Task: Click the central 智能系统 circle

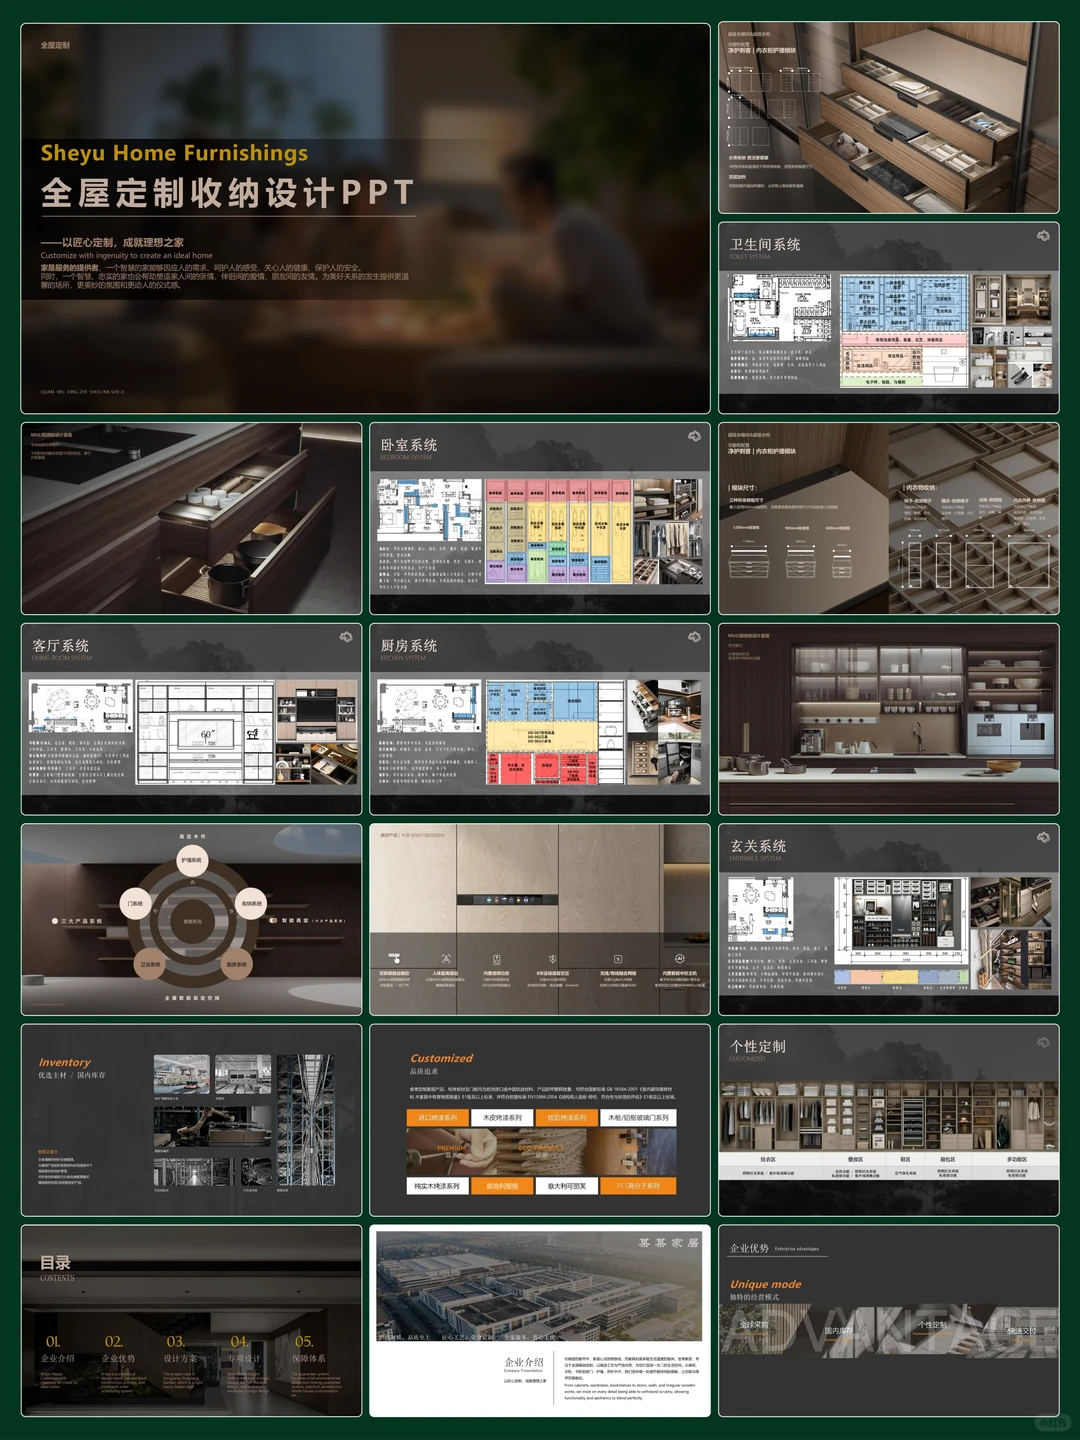Action: [192, 921]
